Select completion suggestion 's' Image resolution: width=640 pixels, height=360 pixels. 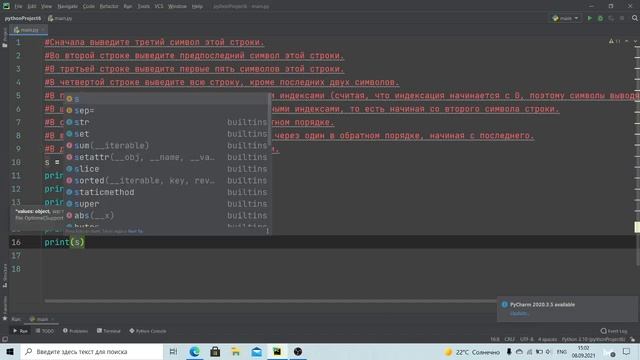(x=167, y=98)
